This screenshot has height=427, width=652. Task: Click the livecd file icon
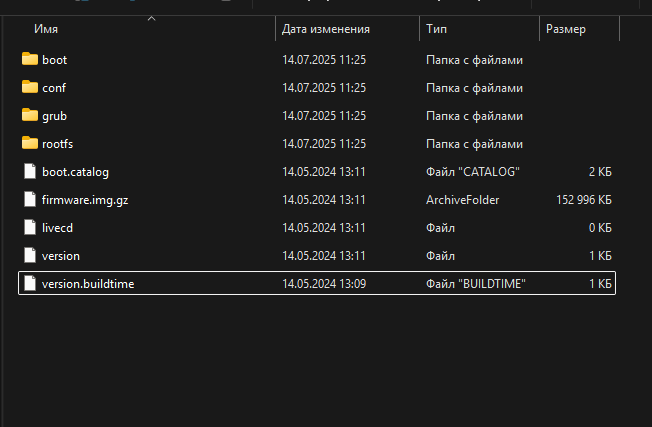[x=30, y=227]
